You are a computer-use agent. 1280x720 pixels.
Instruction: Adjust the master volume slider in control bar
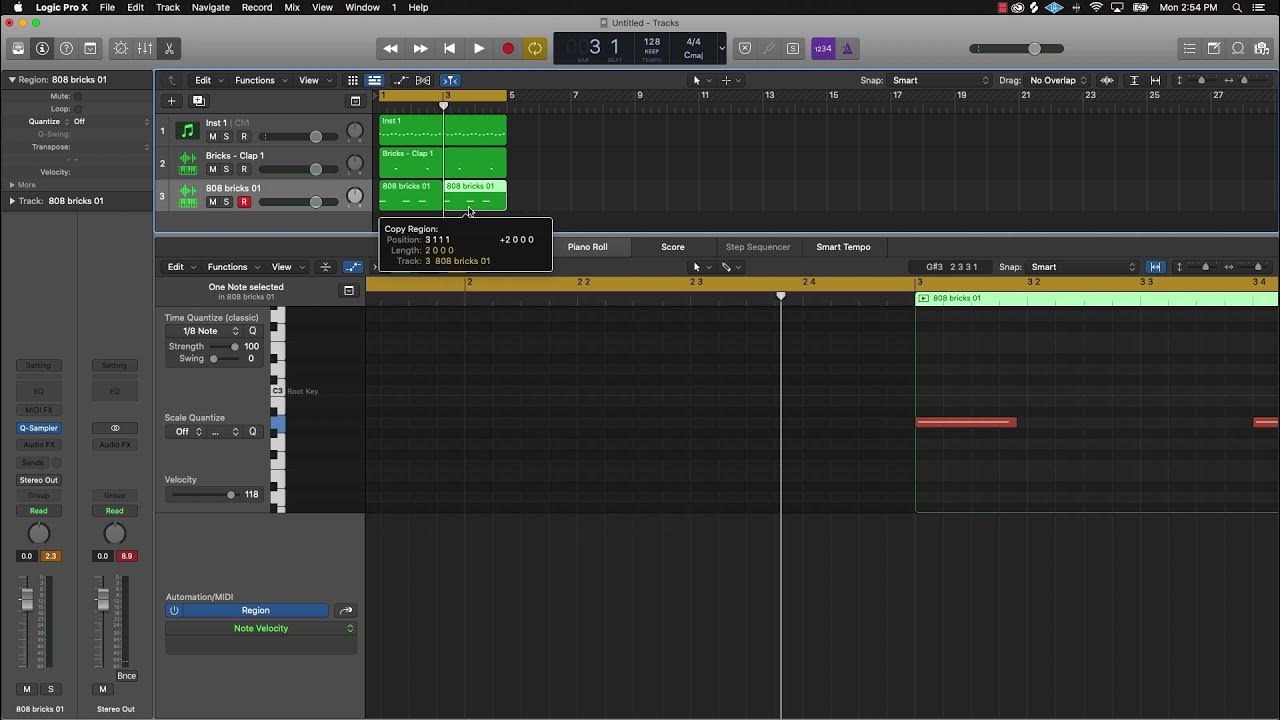pos(1034,48)
